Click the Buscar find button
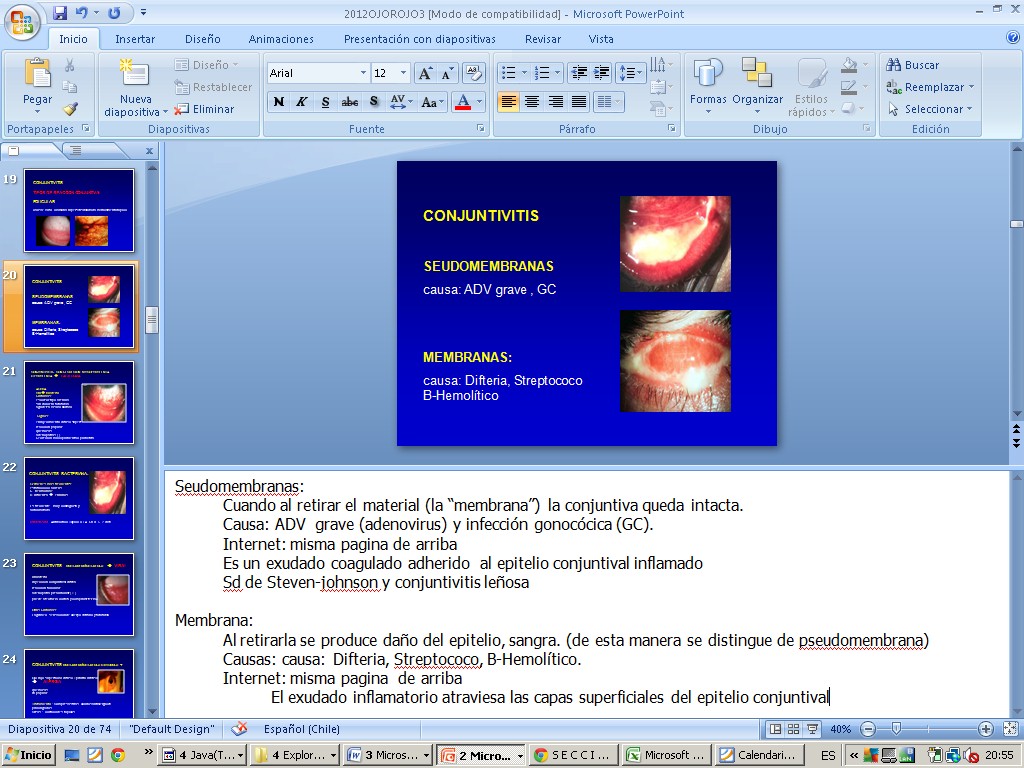Viewport: 1024px width, 768px height. (x=912, y=65)
